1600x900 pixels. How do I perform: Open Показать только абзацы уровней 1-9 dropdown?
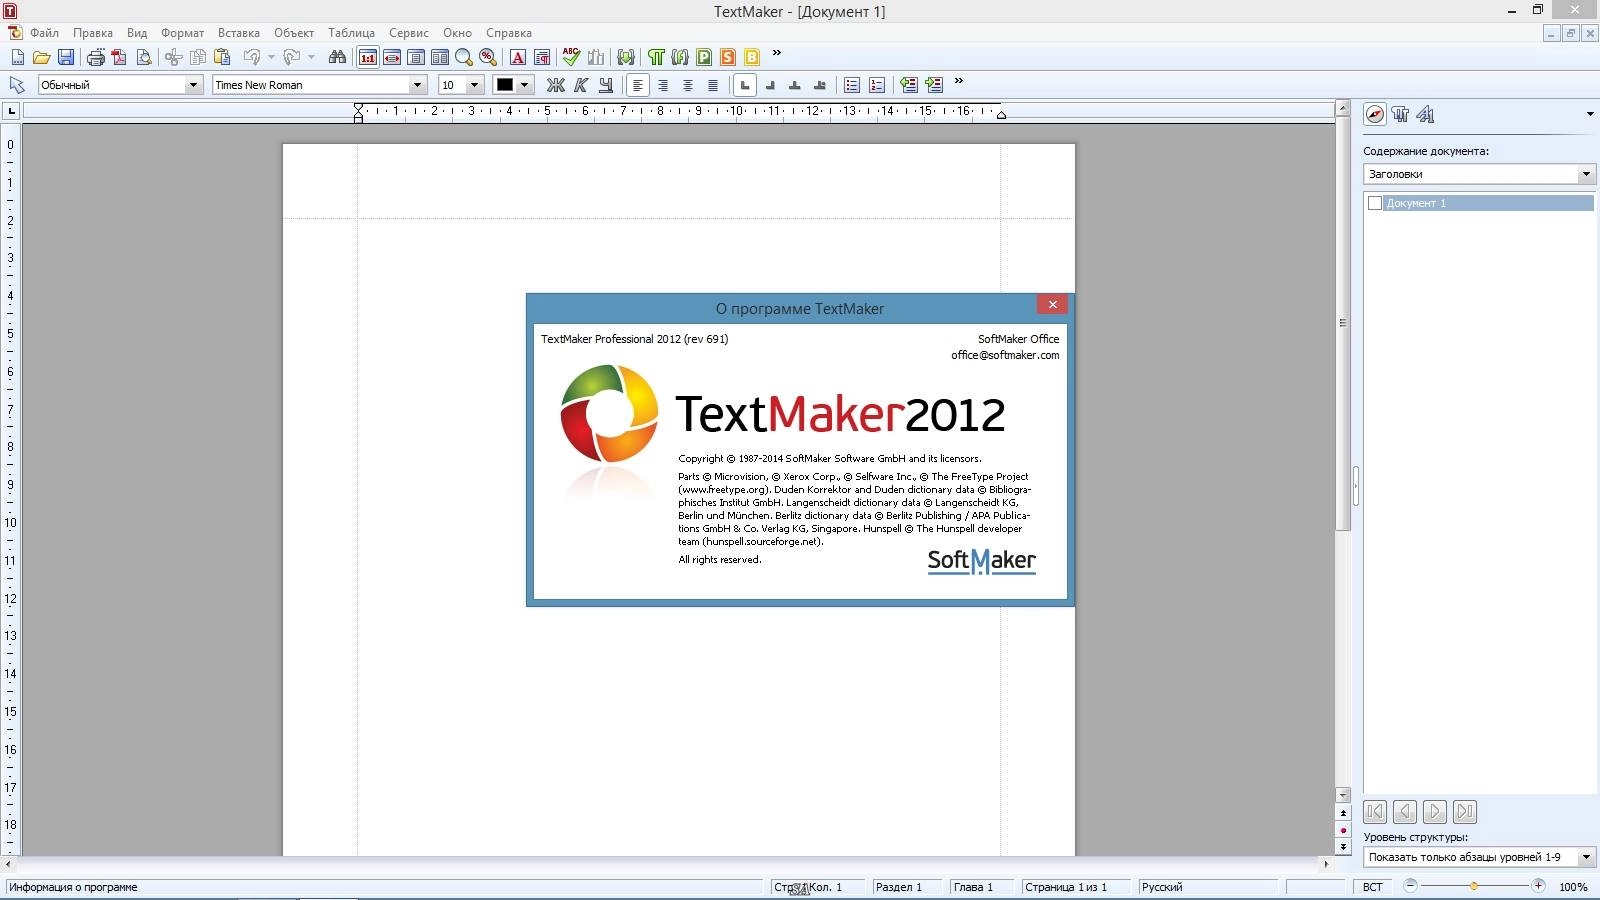pos(1586,857)
